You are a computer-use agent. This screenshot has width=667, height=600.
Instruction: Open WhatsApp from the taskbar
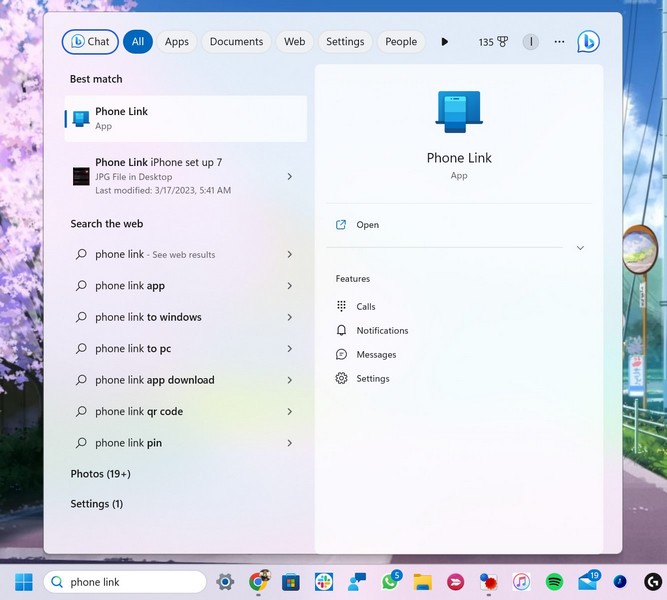(x=390, y=582)
